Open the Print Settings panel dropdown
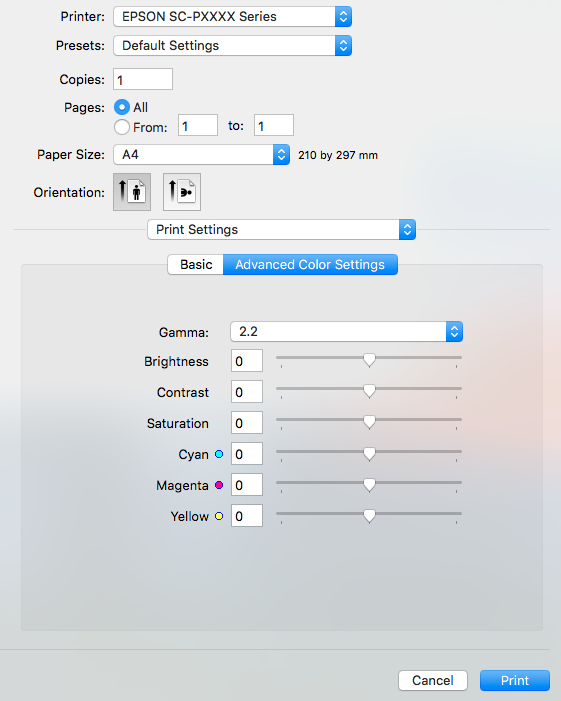The width and height of the screenshot is (561, 701). point(282,230)
